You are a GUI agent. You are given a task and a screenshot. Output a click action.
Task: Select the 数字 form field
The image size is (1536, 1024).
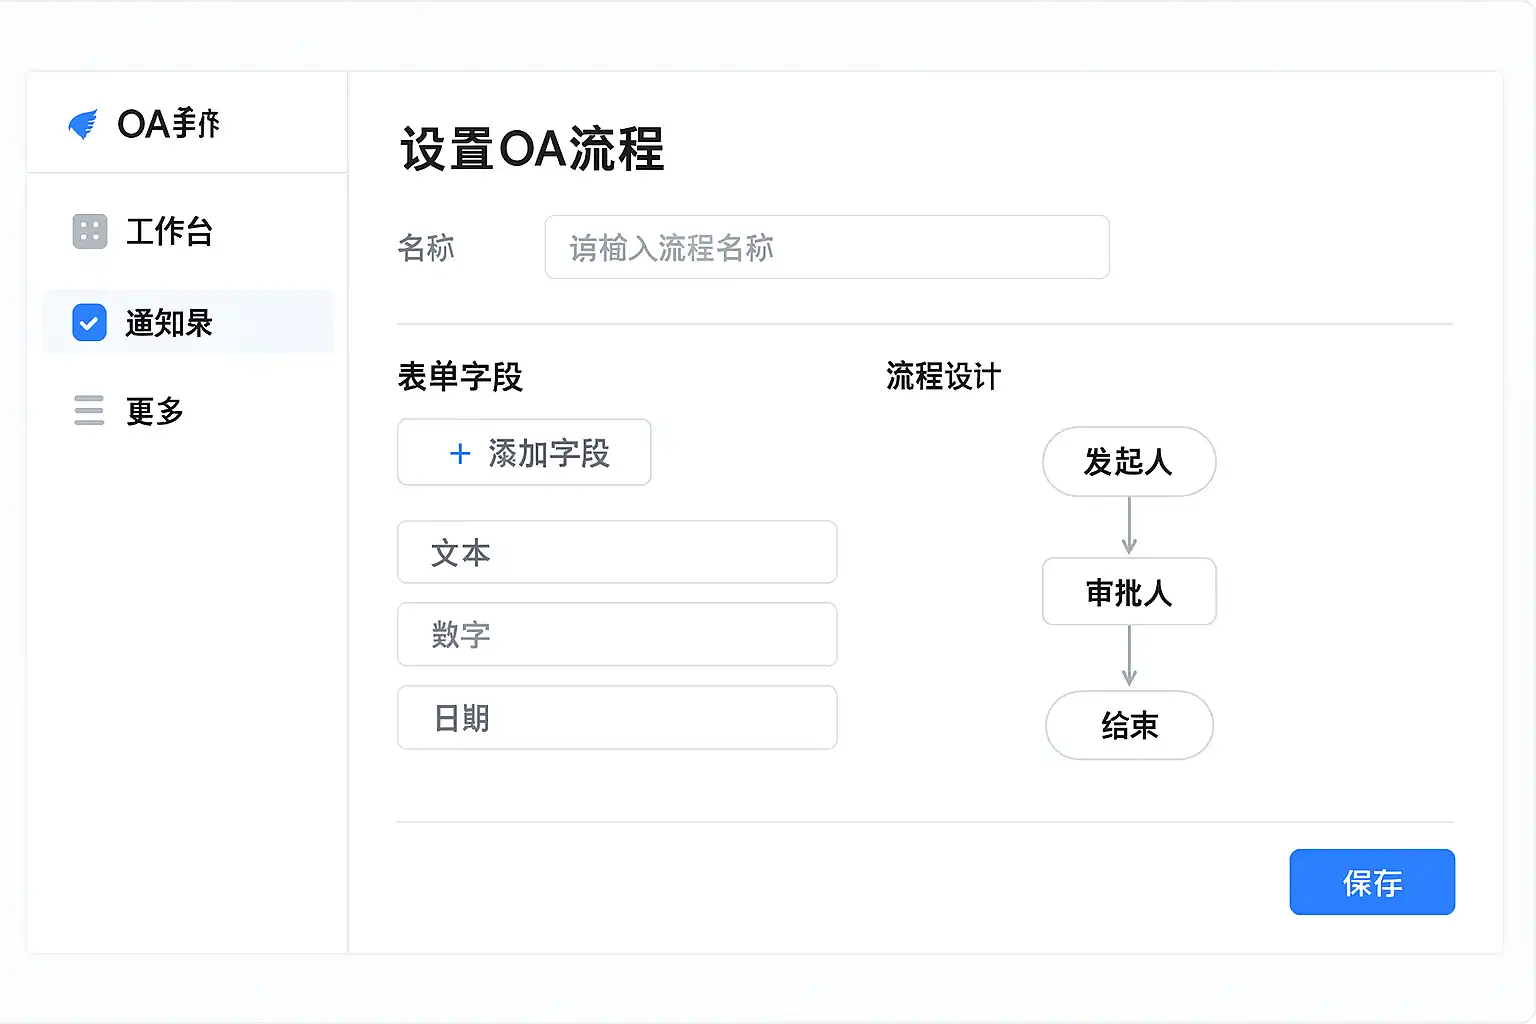pos(616,634)
